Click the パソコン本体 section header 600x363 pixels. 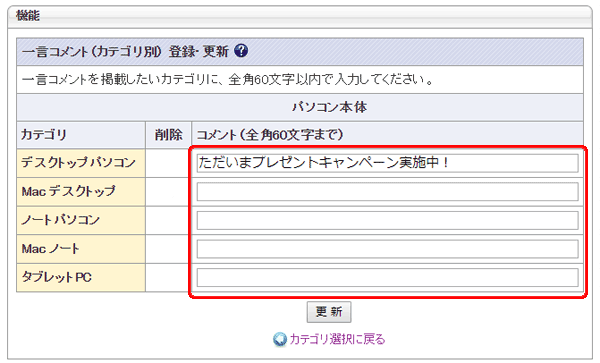[329, 107]
